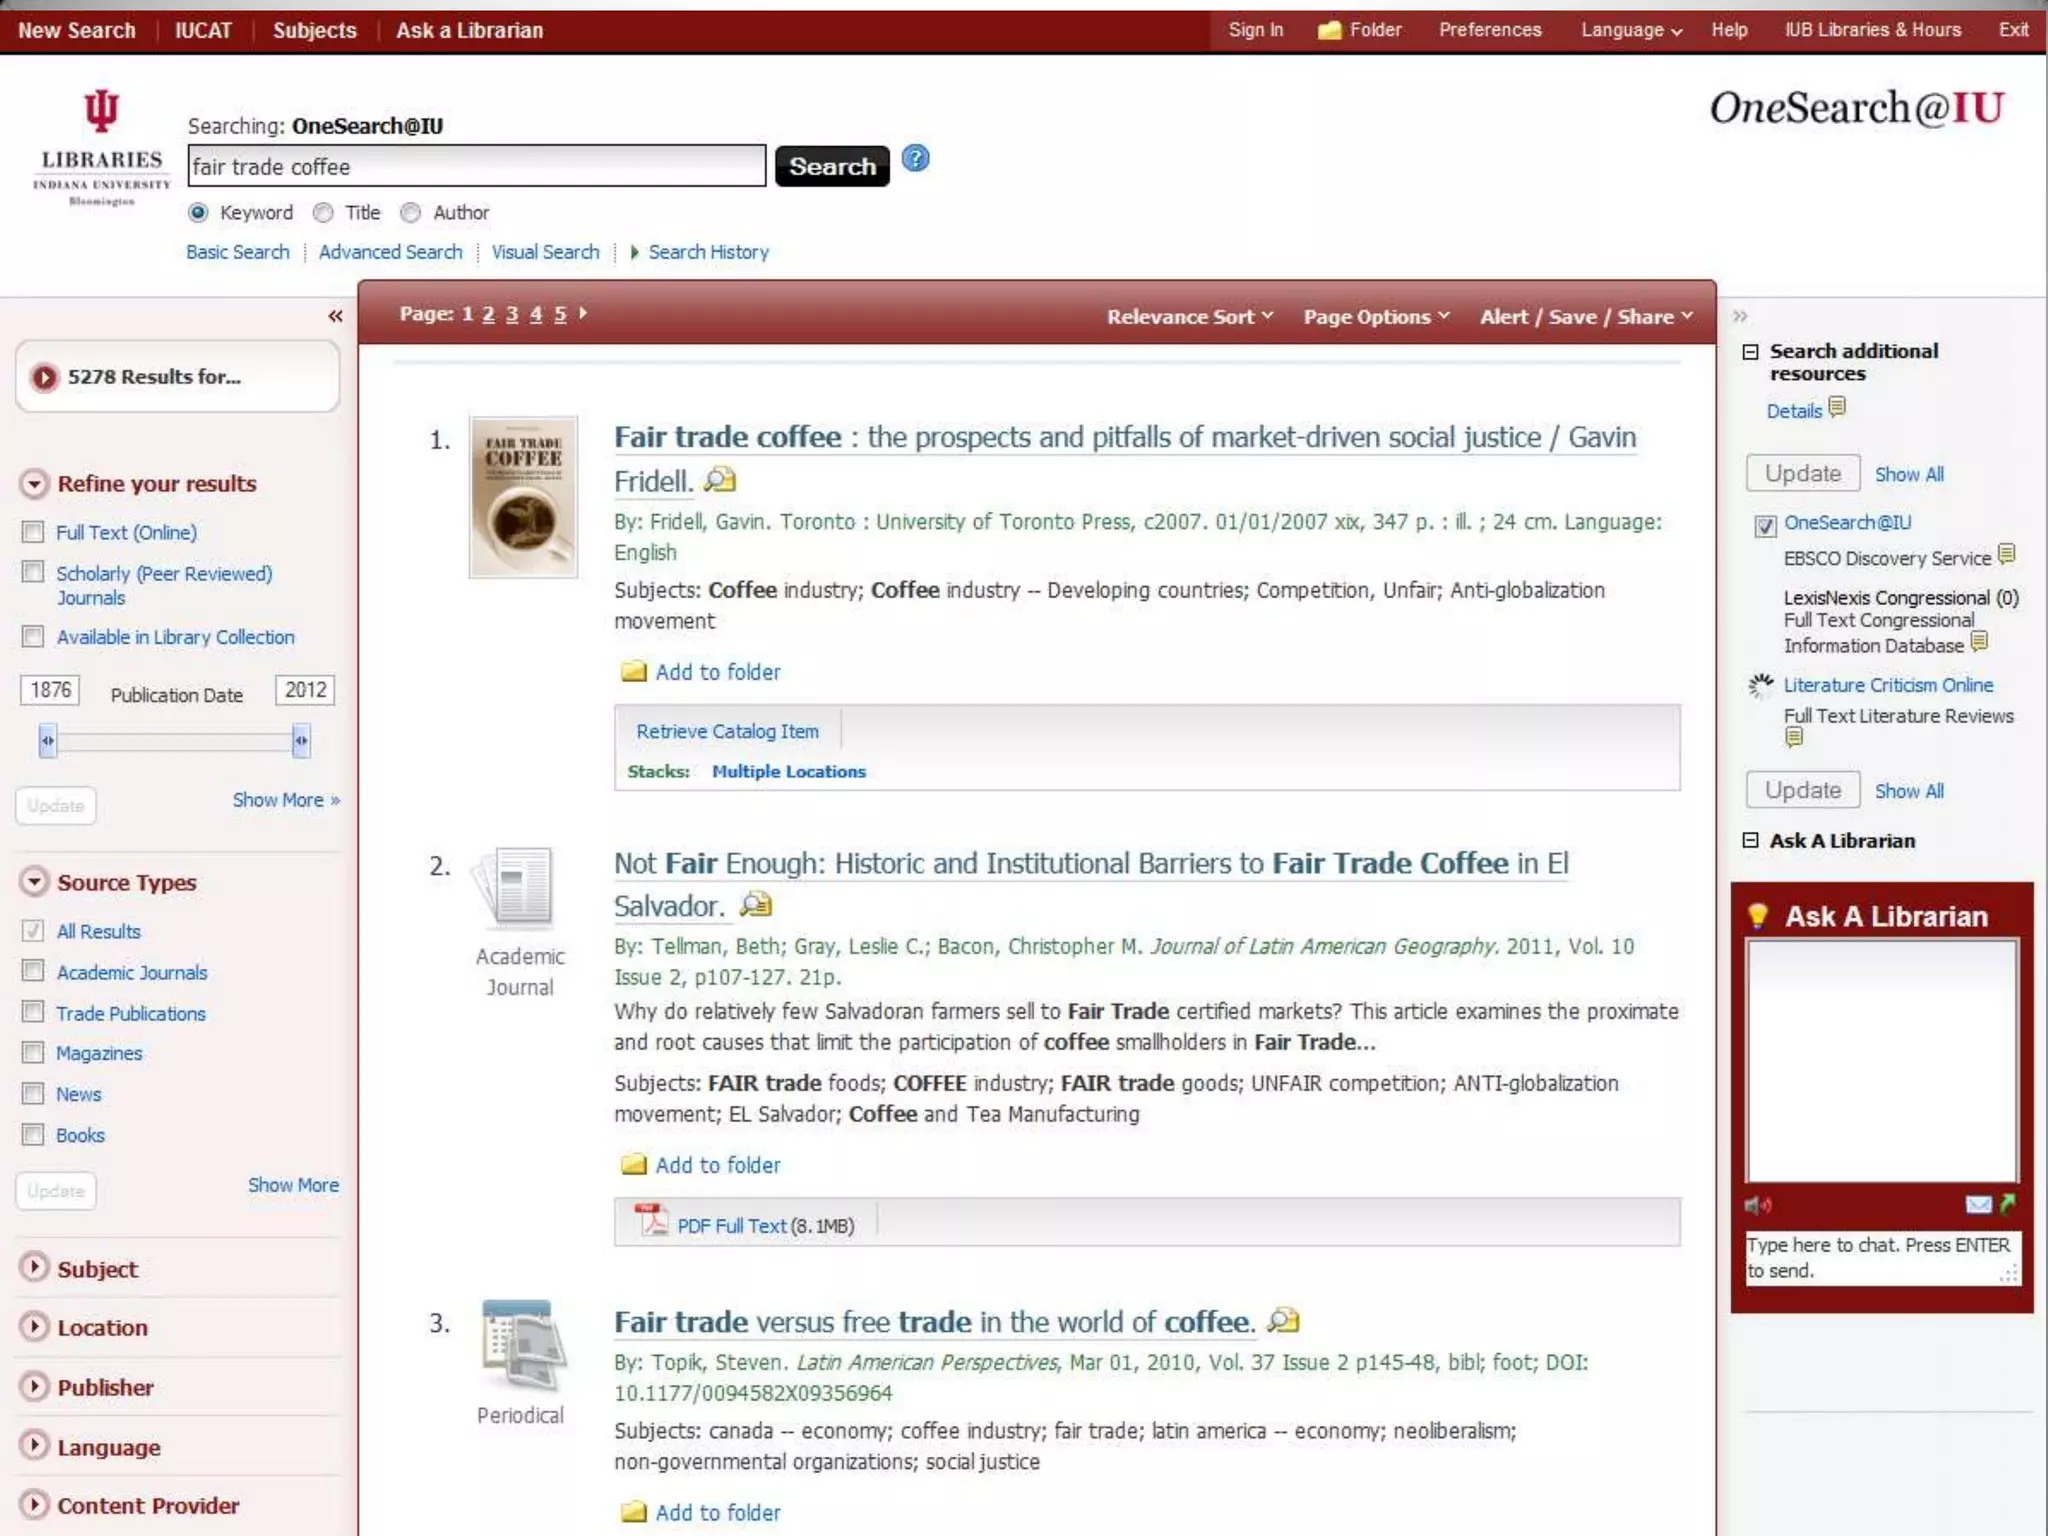The height and width of the screenshot is (1536, 2048).
Task: Open Subjects in the top menu
Action: coord(314,30)
